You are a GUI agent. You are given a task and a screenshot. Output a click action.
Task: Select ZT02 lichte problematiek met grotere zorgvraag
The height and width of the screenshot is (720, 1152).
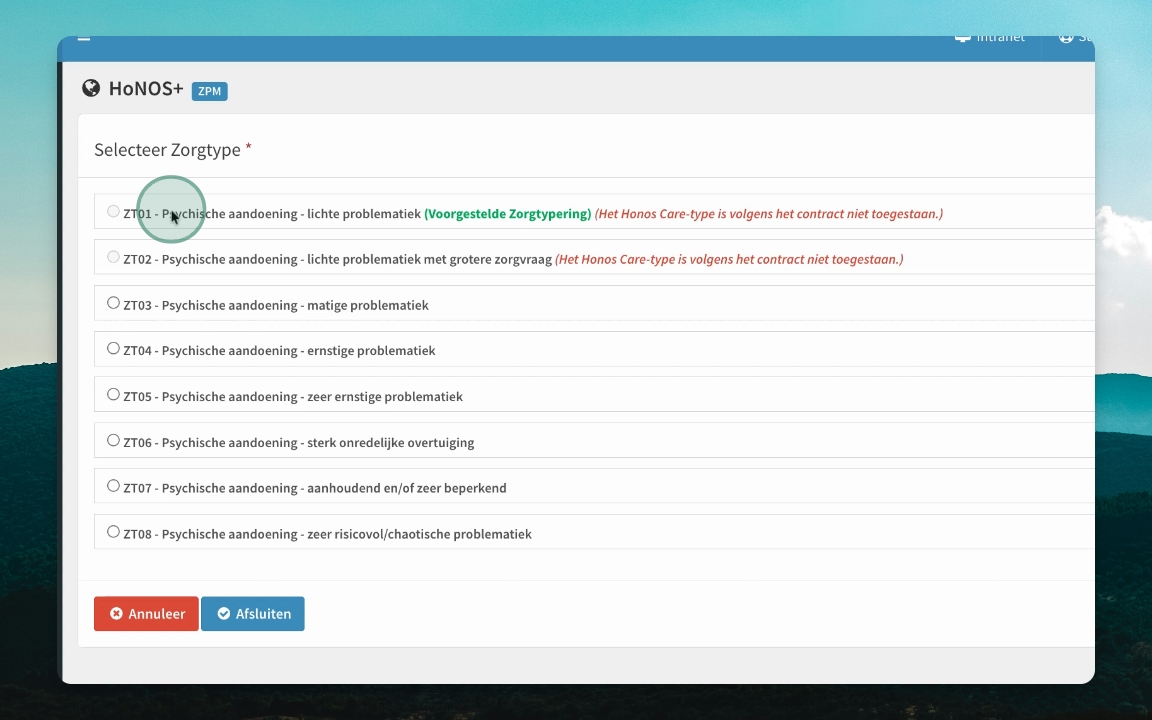(113, 257)
